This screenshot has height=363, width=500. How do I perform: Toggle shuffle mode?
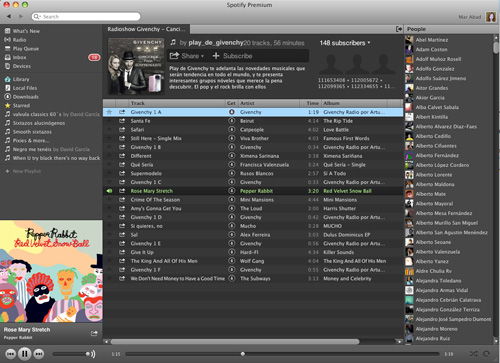point(474,354)
